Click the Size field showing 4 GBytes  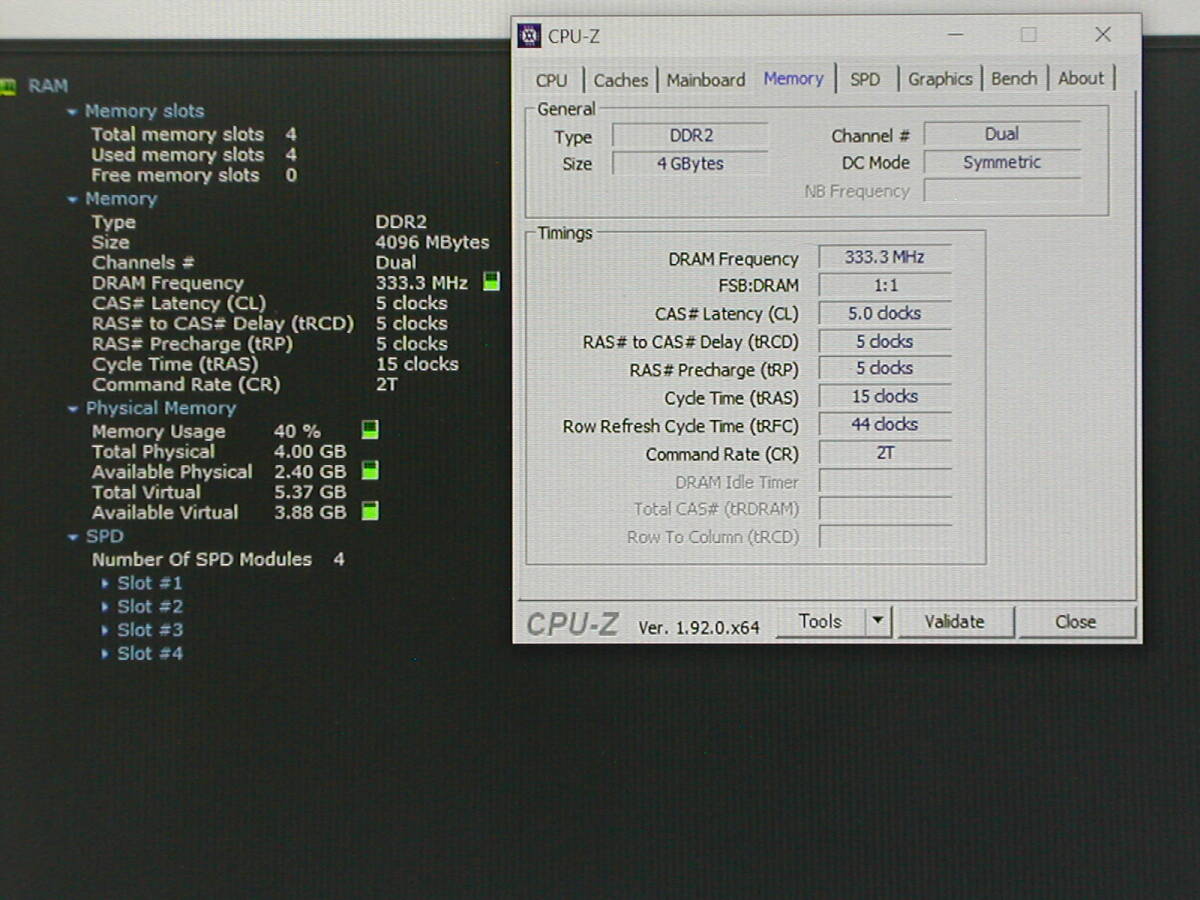click(690, 163)
